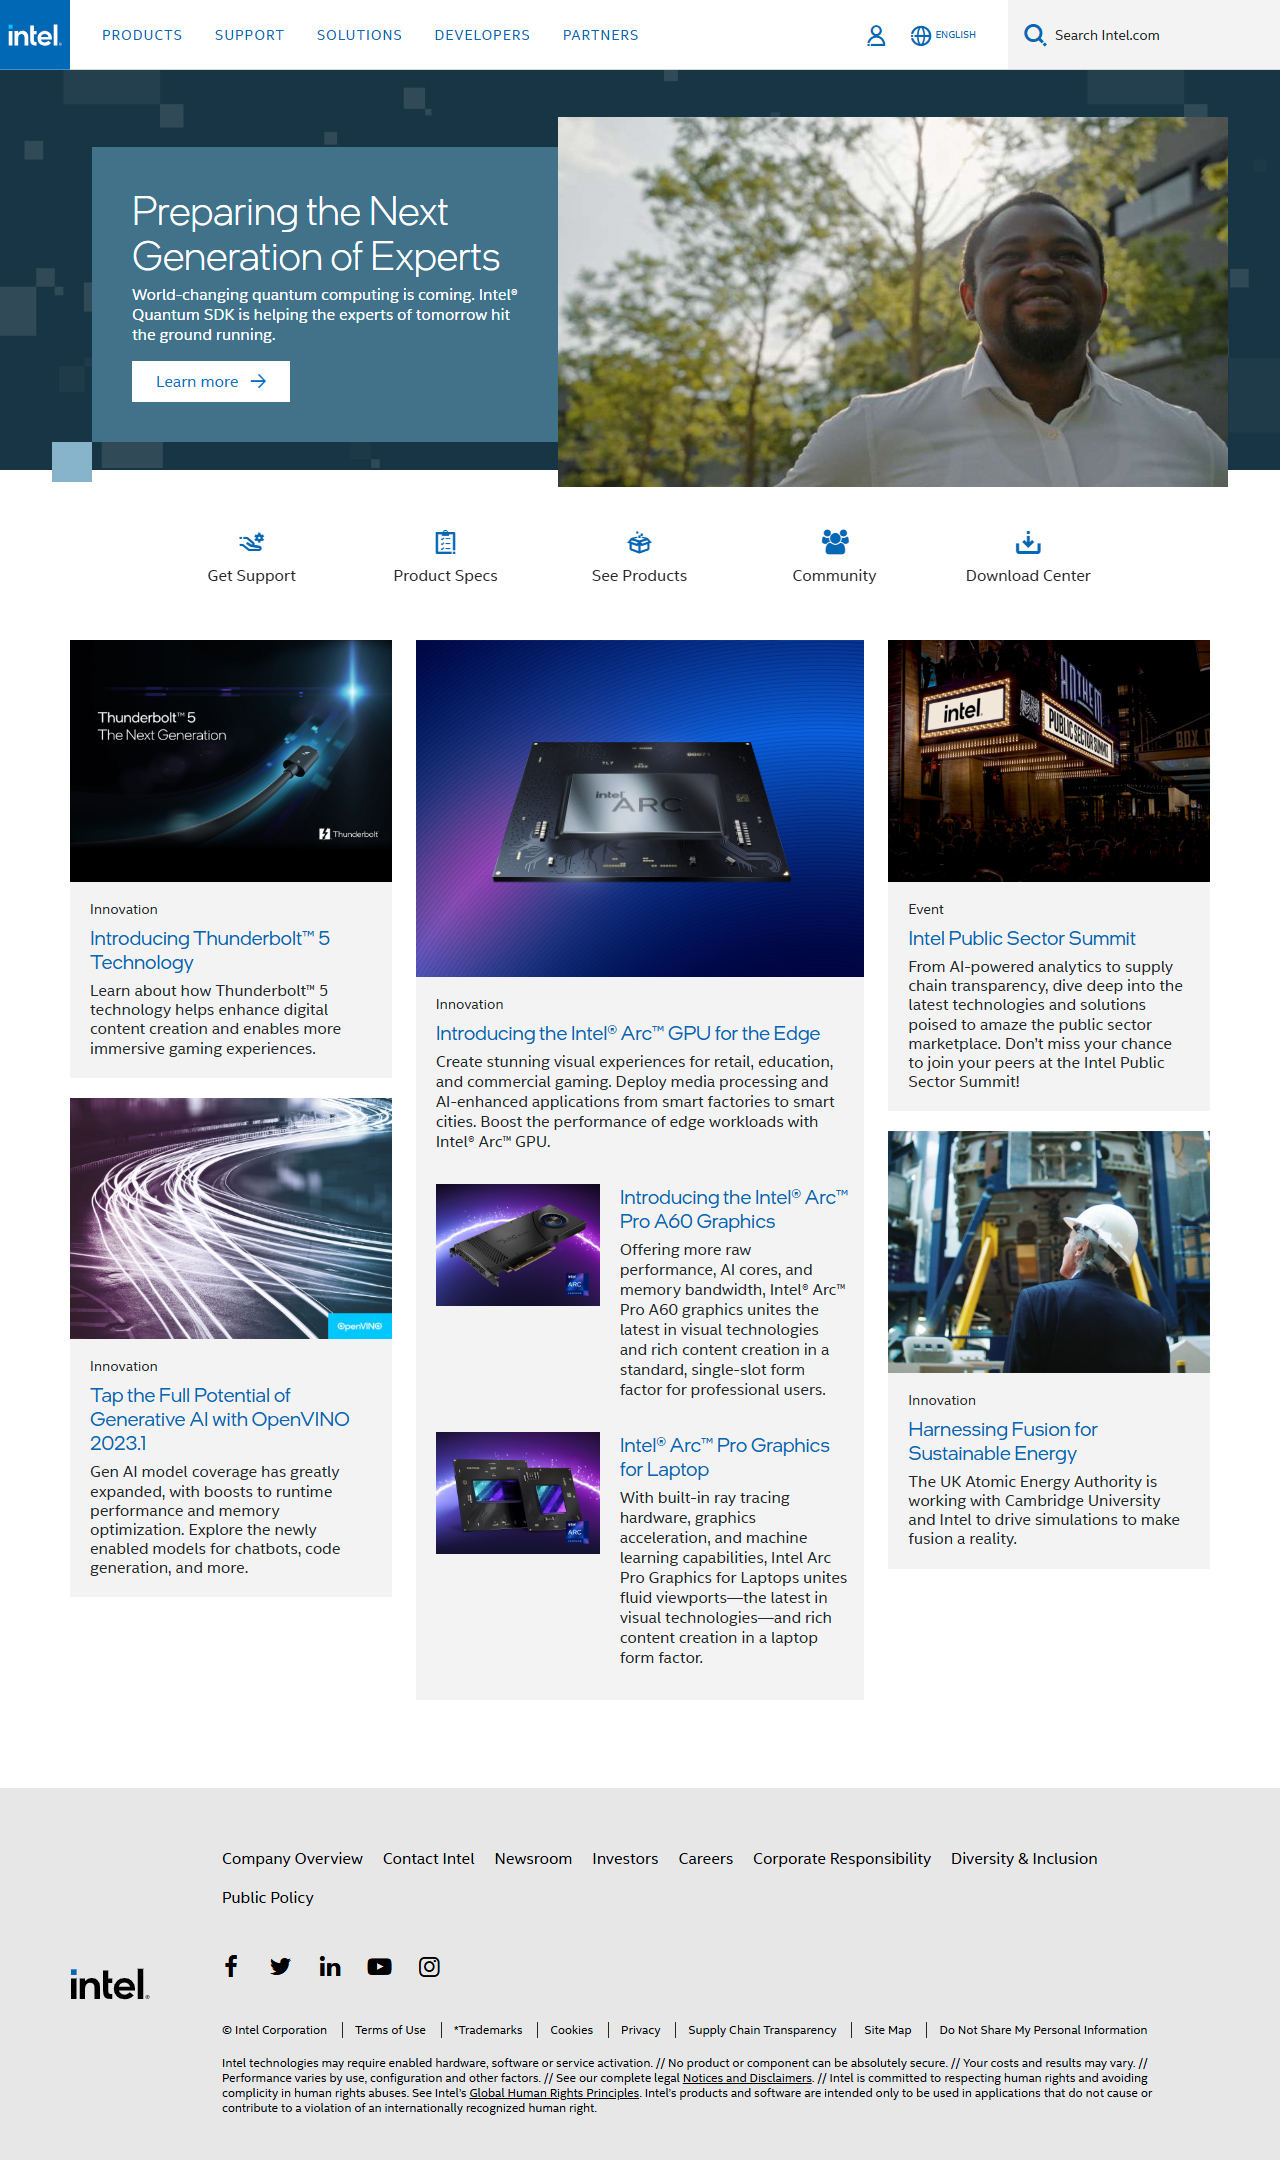Click the Arc Pro A60 graphics card thumbnail
1280x2160 pixels.
tap(518, 1245)
